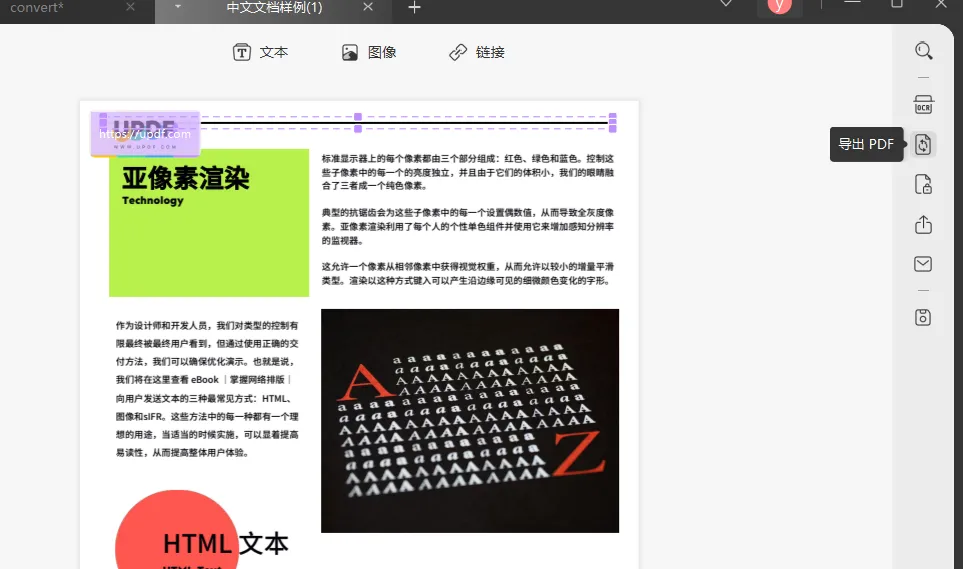Click paragraph starting 作为设计师和开发人员
963x569 pixels.
point(208,389)
